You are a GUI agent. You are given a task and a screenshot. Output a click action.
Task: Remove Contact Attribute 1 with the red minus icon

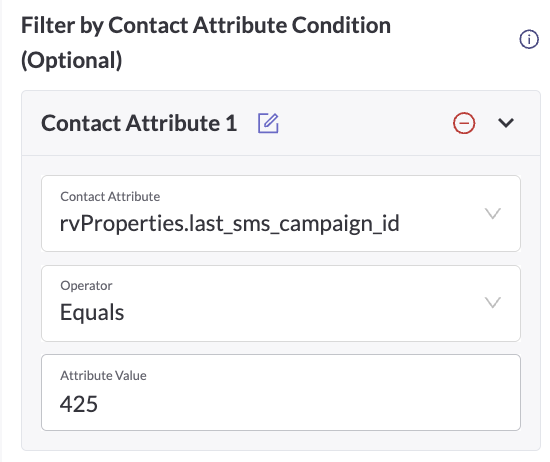click(x=464, y=123)
